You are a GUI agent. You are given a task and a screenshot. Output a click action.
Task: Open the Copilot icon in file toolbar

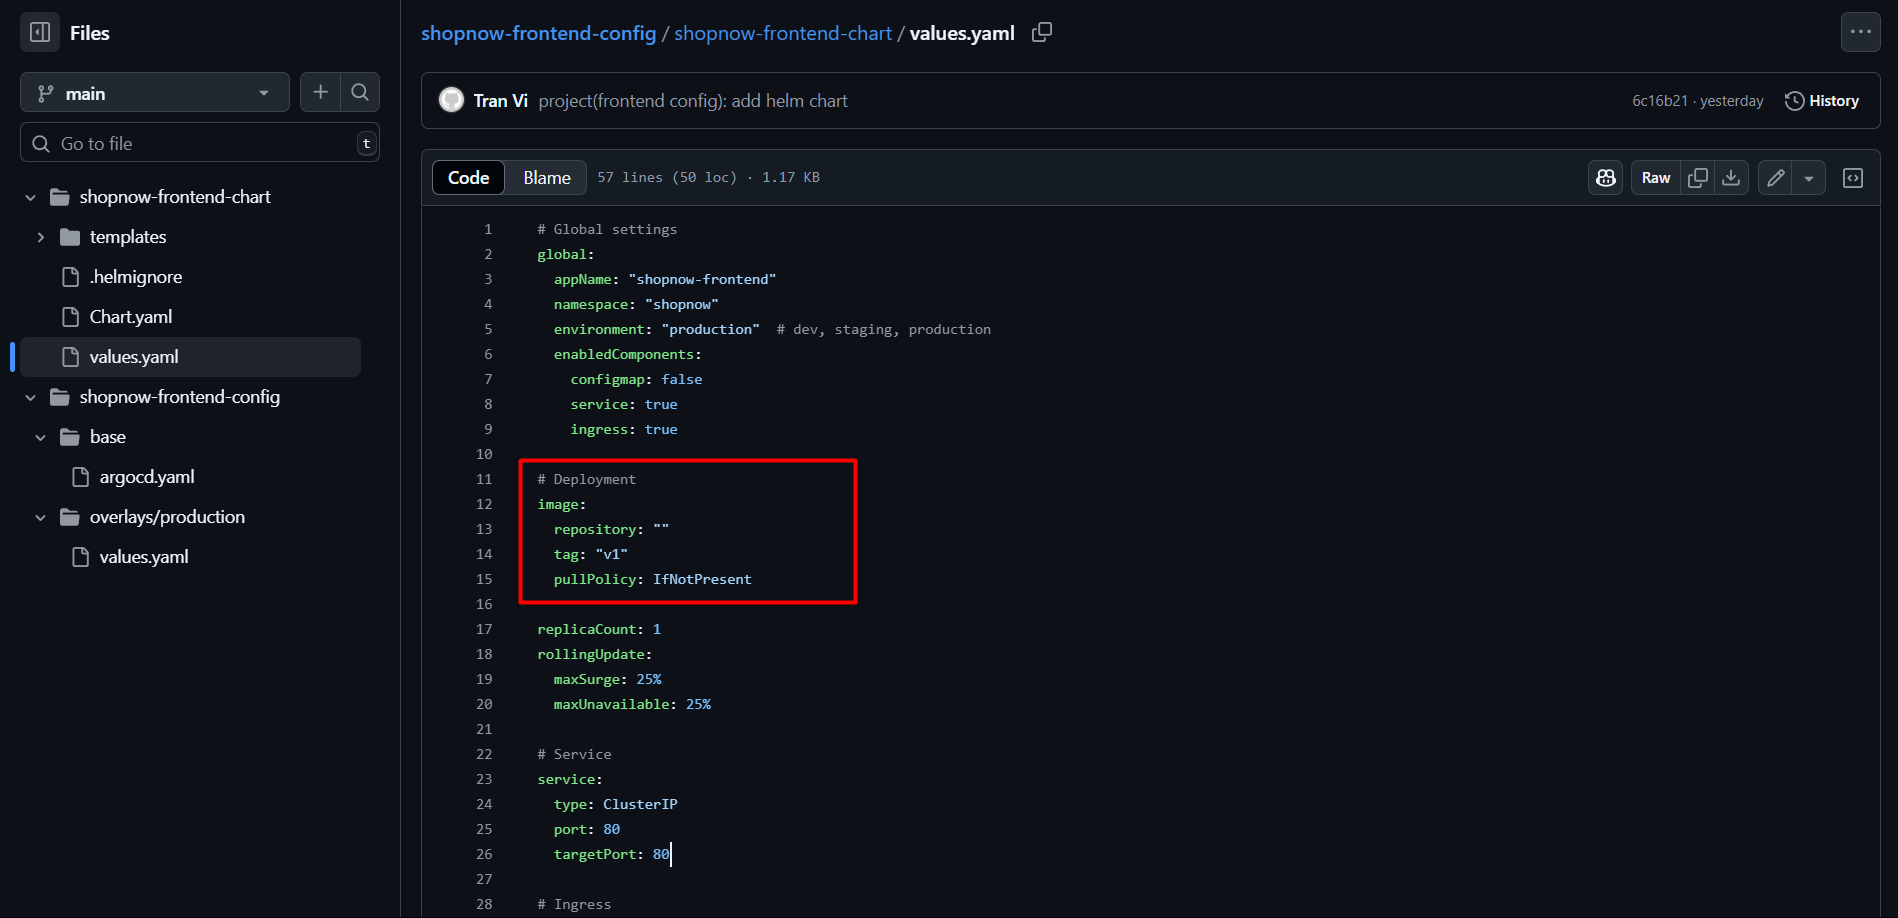(x=1605, y=178)
